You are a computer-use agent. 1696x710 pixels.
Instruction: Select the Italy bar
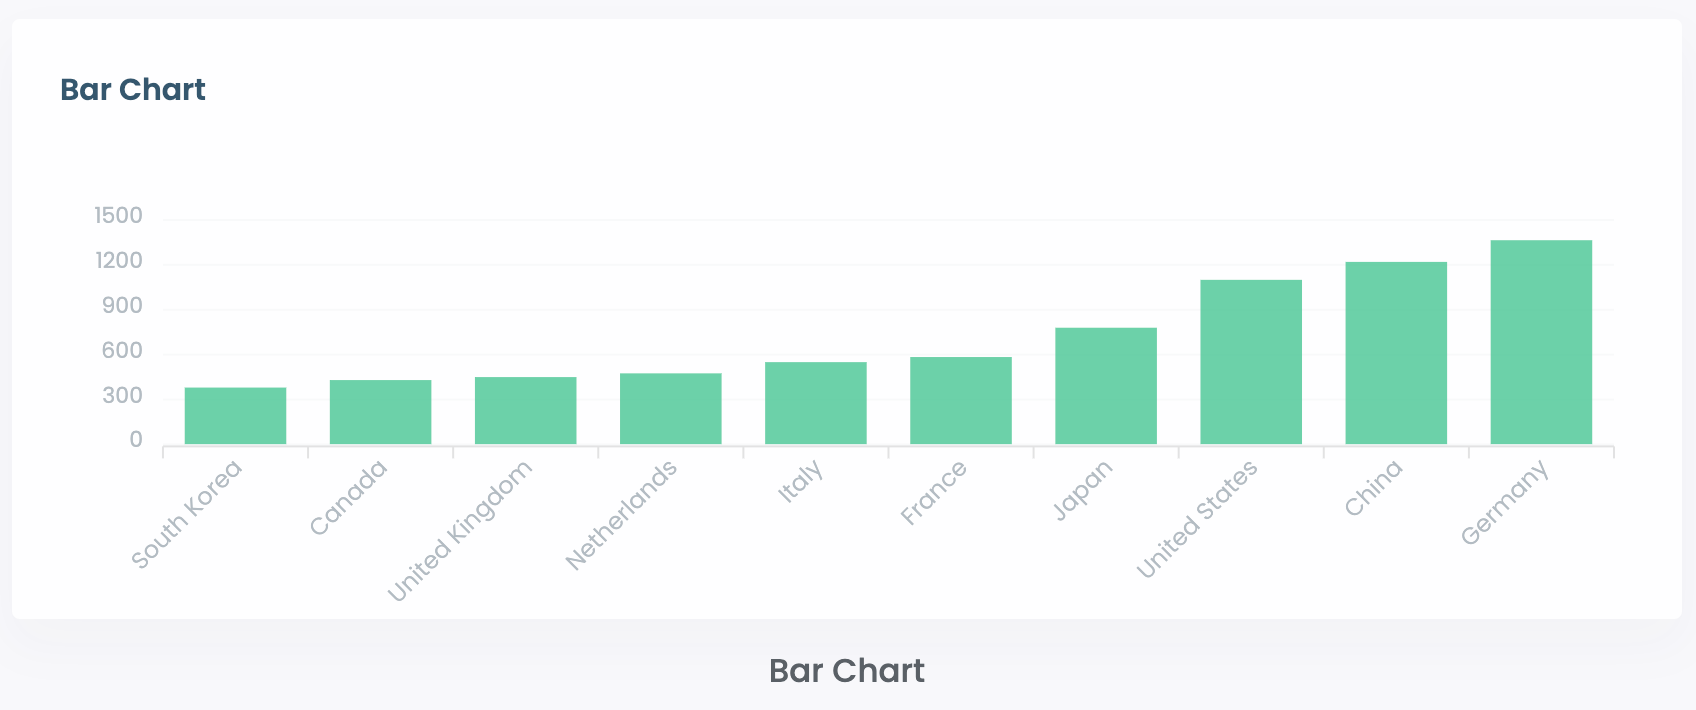[x=815, y=403]
